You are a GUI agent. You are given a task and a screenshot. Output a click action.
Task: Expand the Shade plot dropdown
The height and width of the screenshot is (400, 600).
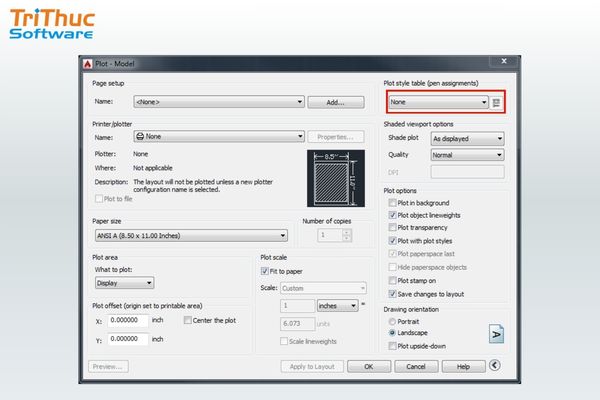tap(466, 138)
